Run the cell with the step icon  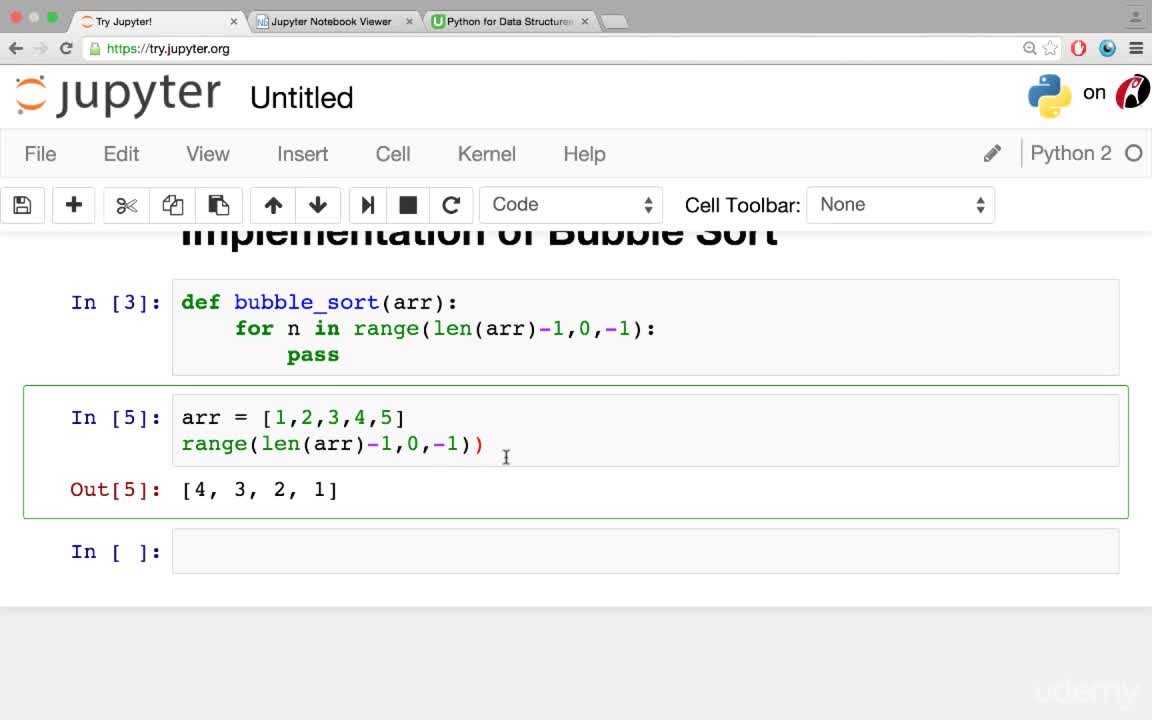click(367, 205)
